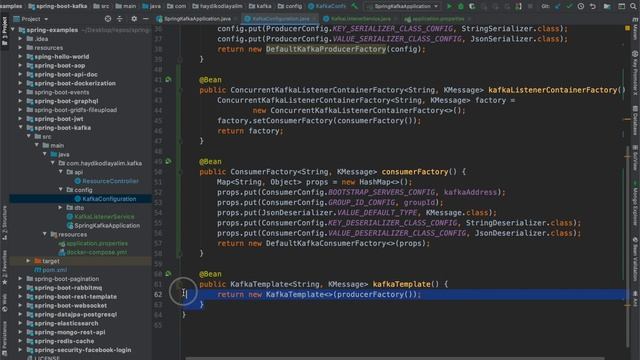Open the Project Structure folder icon
The width and height of the screenshot is (640, 360).
pyautogui.click(x=607, y=6)
